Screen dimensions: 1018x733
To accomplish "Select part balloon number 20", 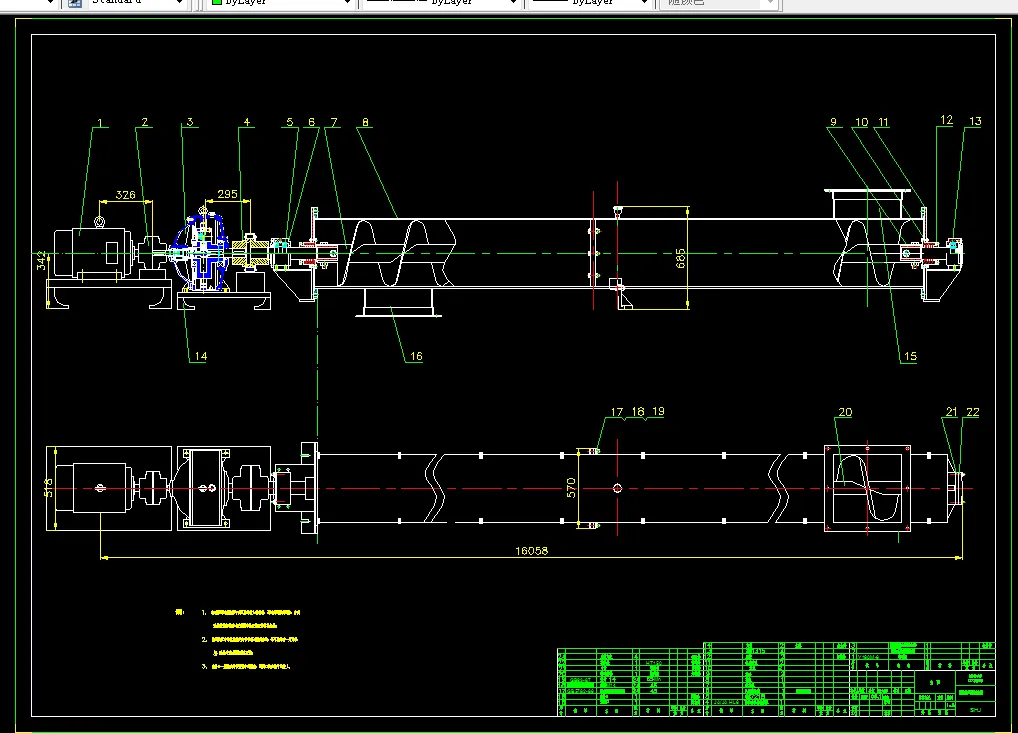I will (845, 412).
